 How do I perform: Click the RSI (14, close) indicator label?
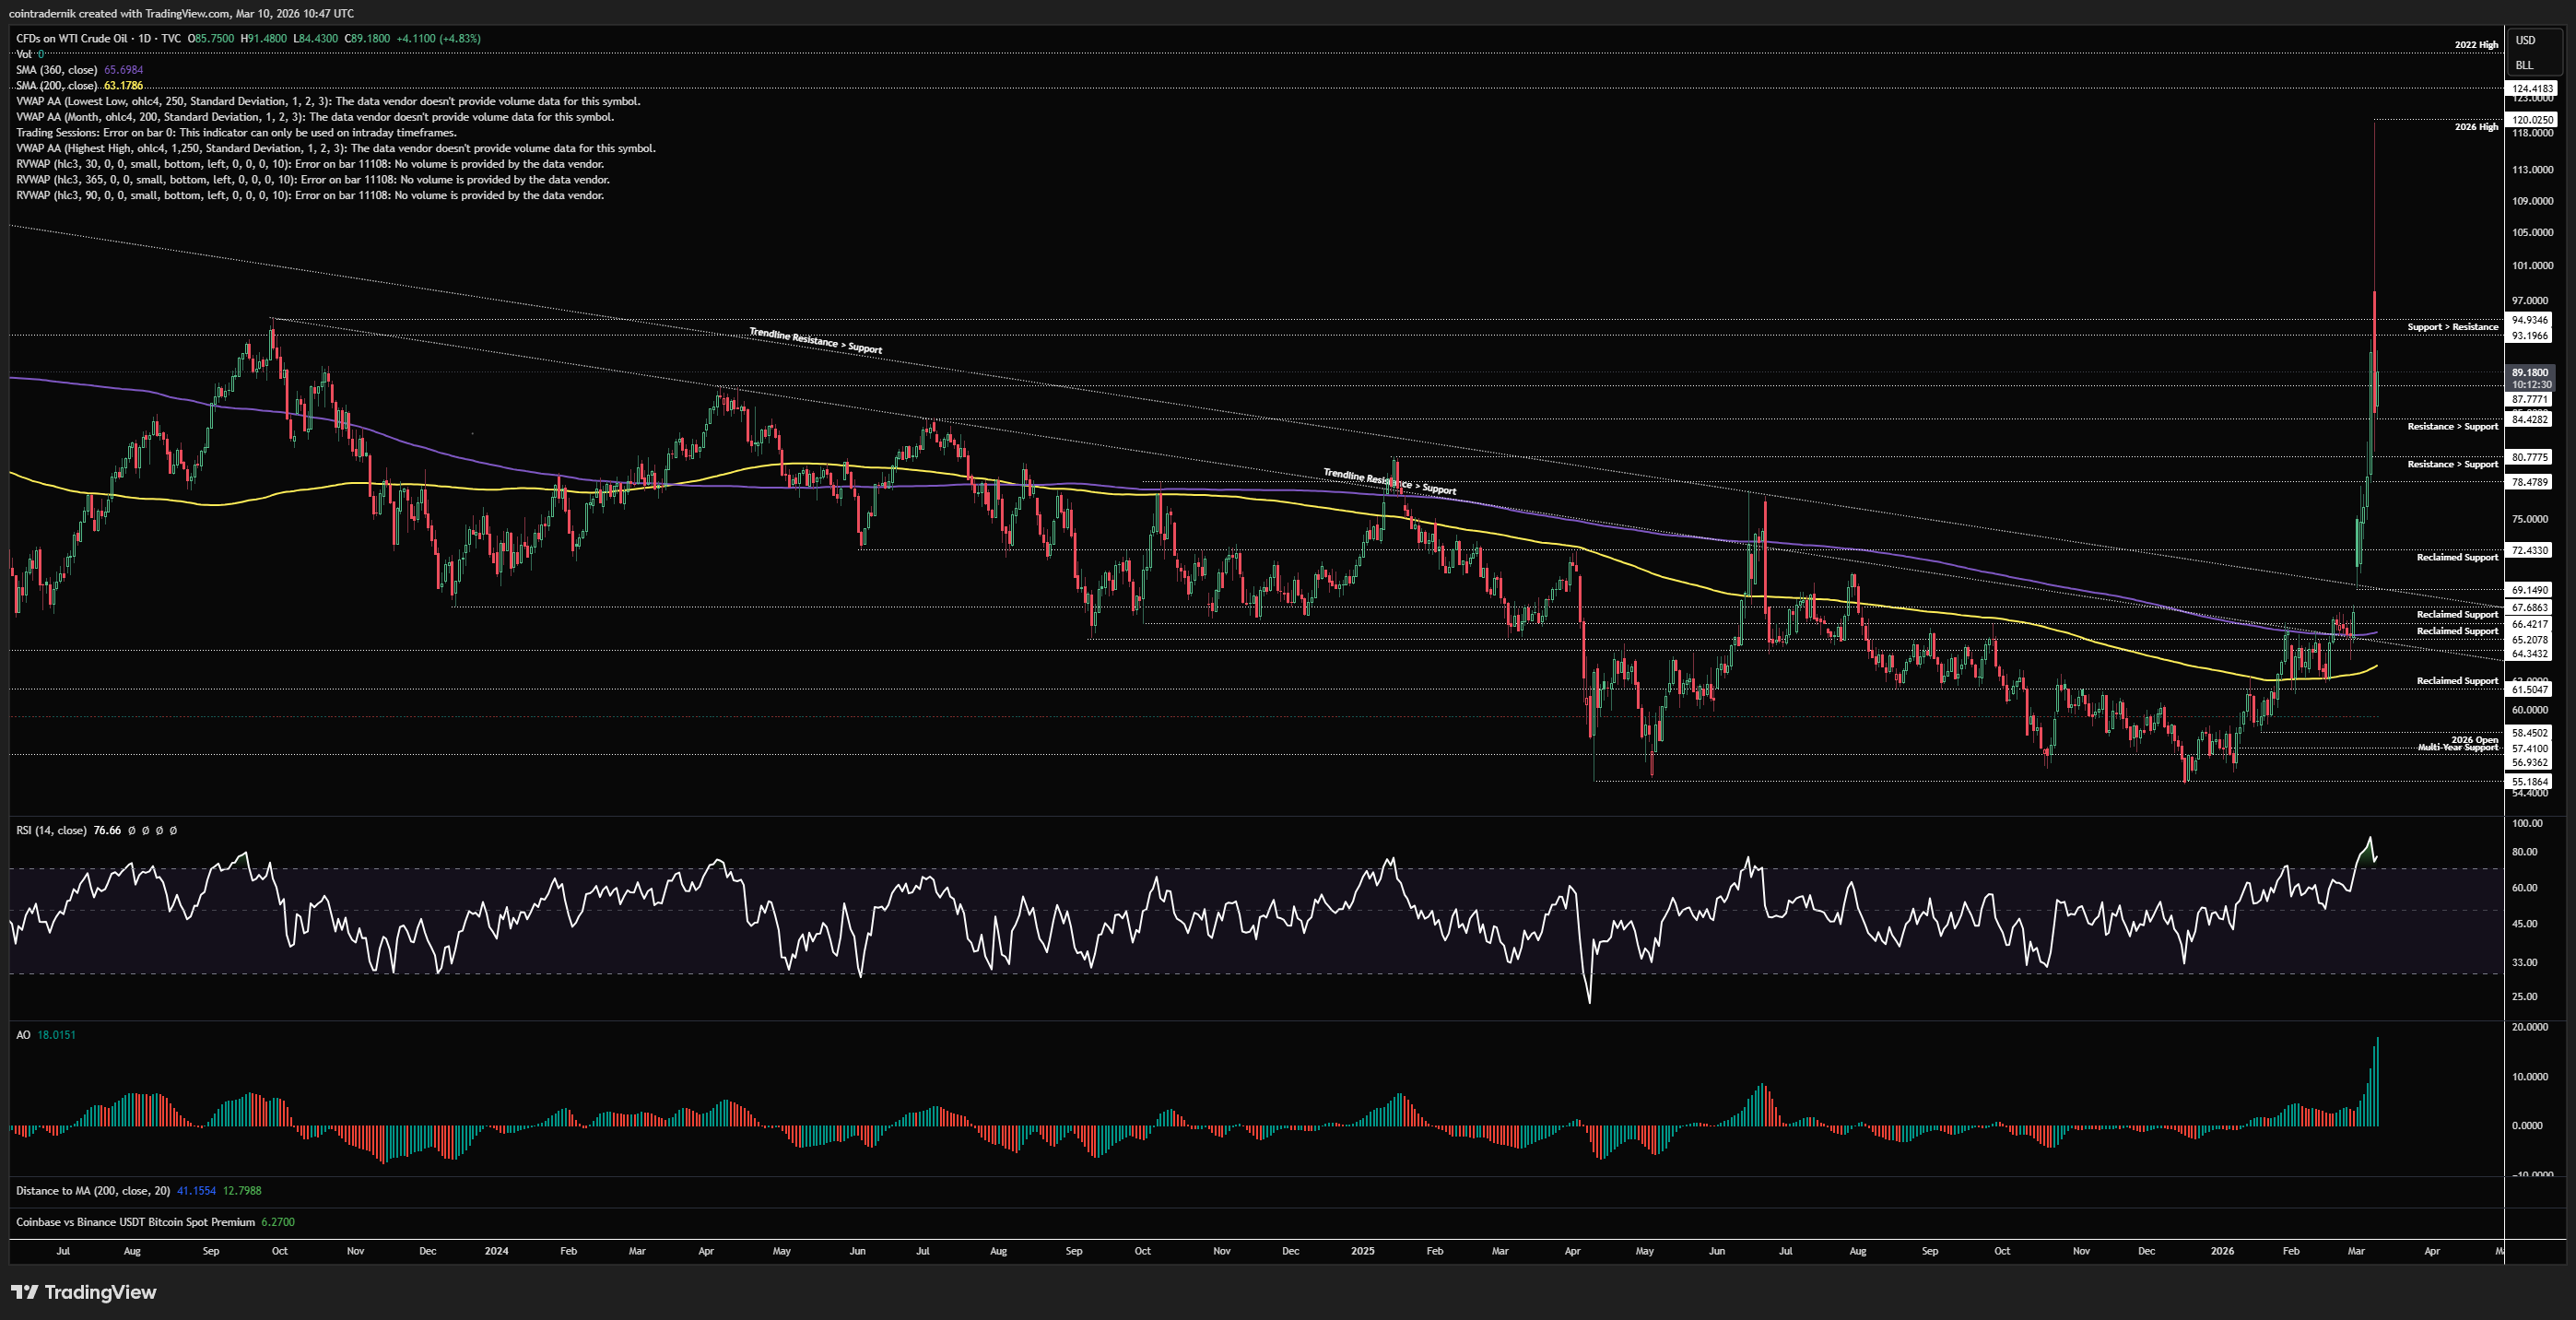(50, 830)
